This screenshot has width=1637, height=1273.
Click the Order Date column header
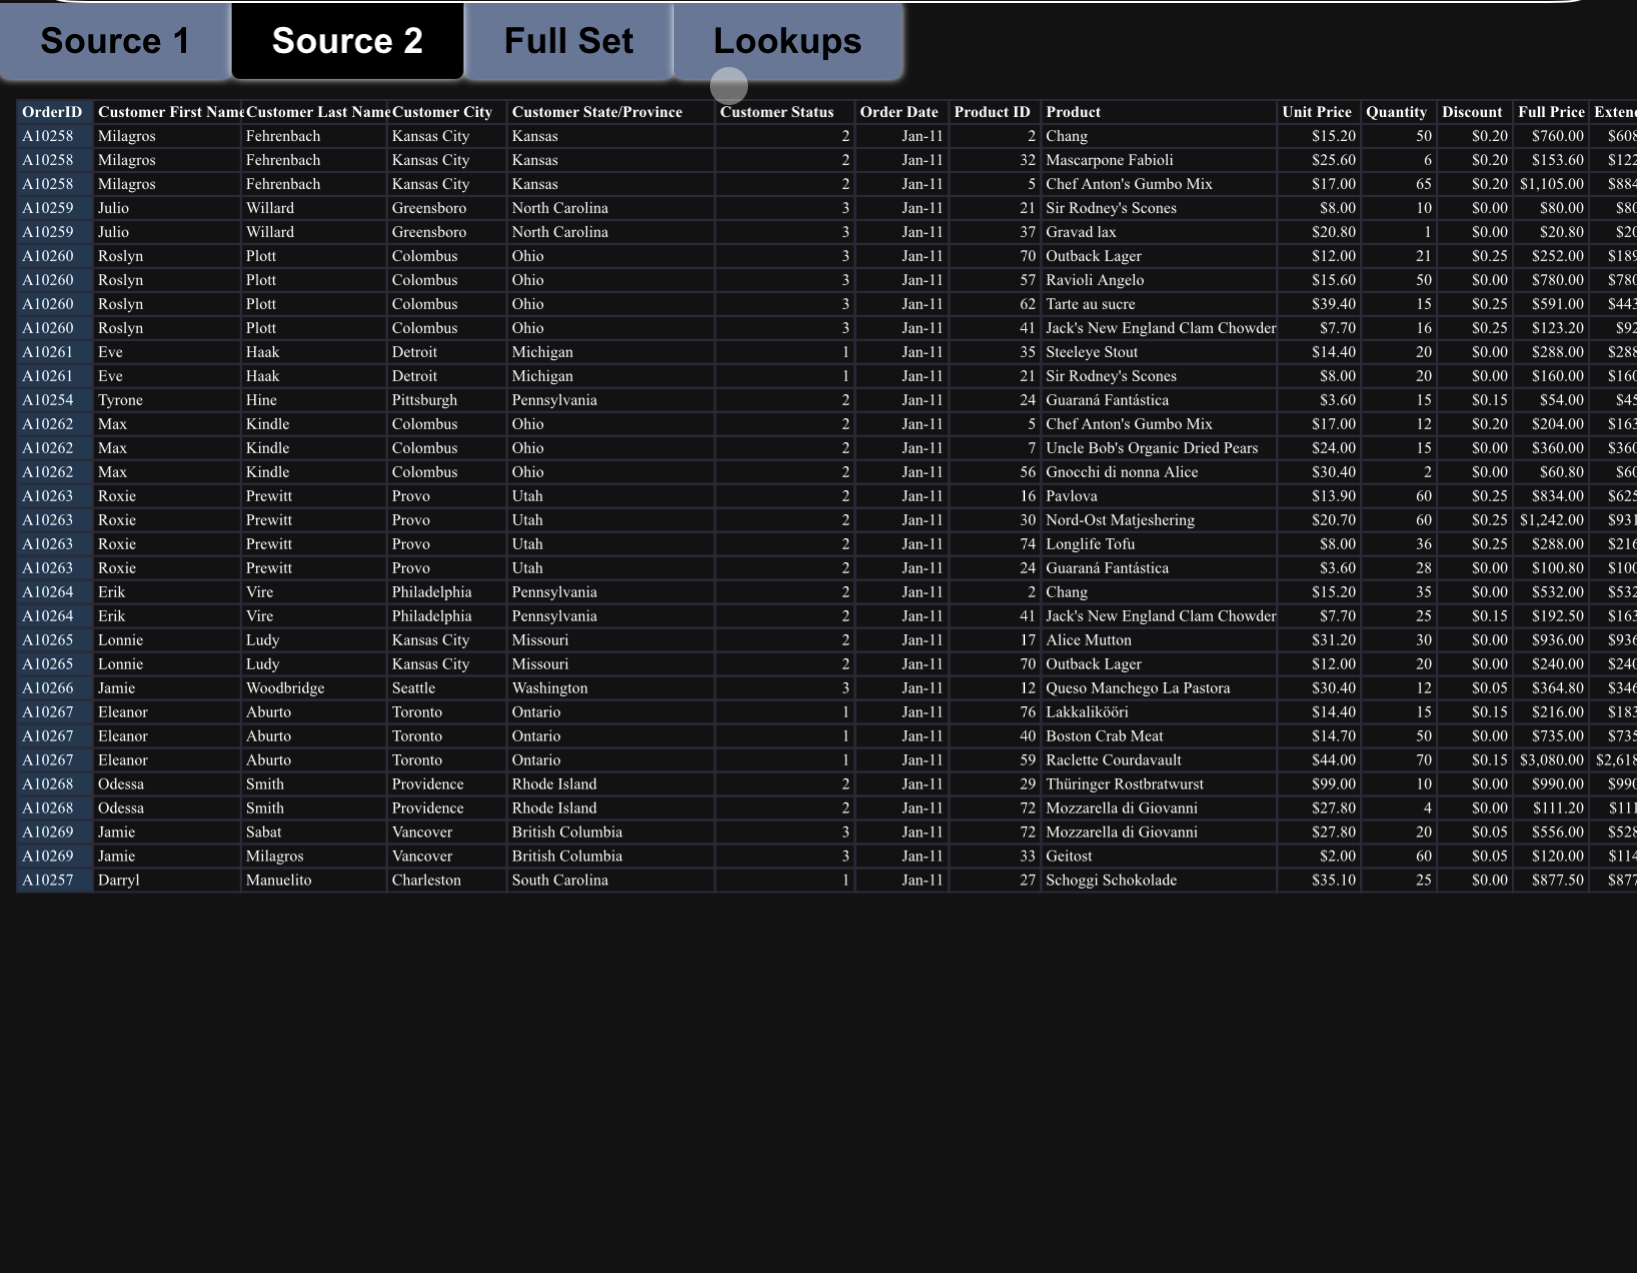tap(902, 112)
